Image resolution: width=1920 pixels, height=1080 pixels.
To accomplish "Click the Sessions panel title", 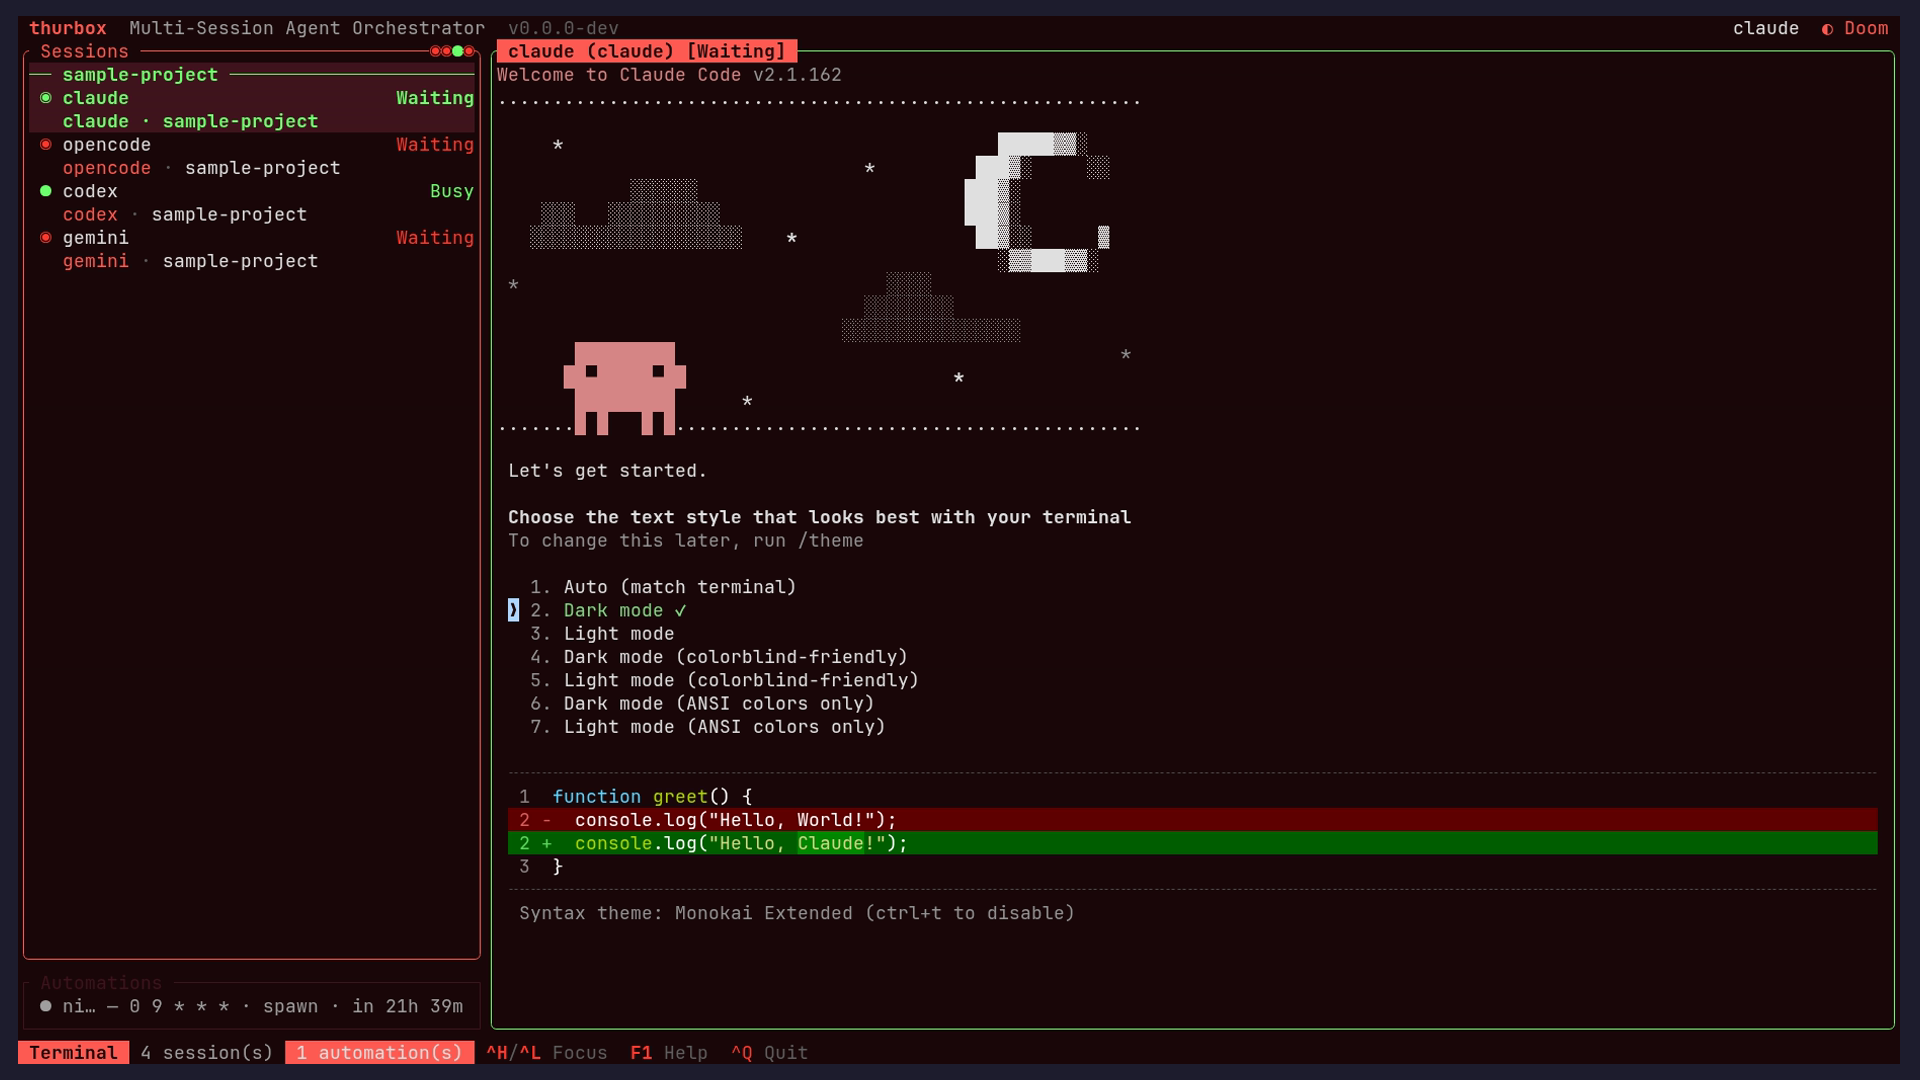I will 84,51.
